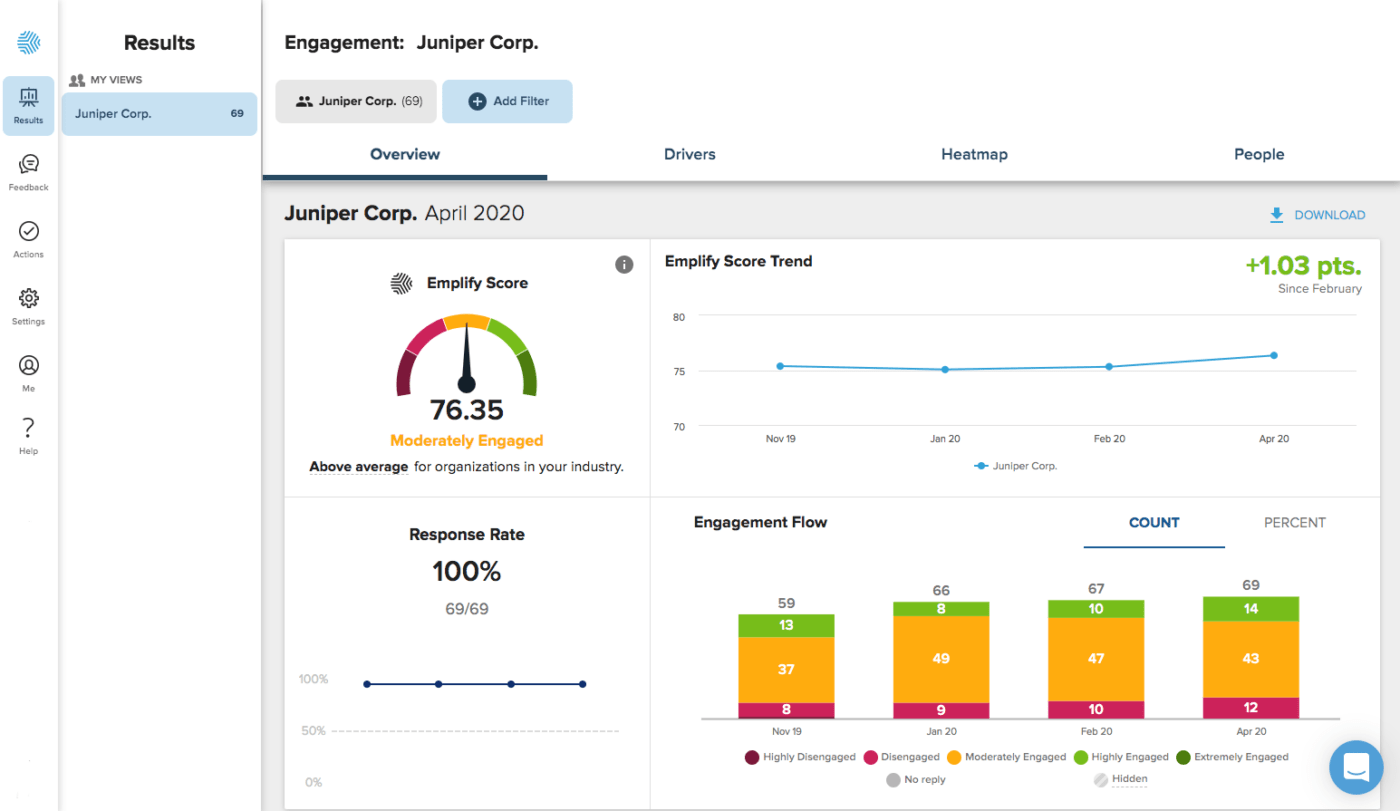Open the Heatmap tab

pyautogui.click(x=974, y=155)
